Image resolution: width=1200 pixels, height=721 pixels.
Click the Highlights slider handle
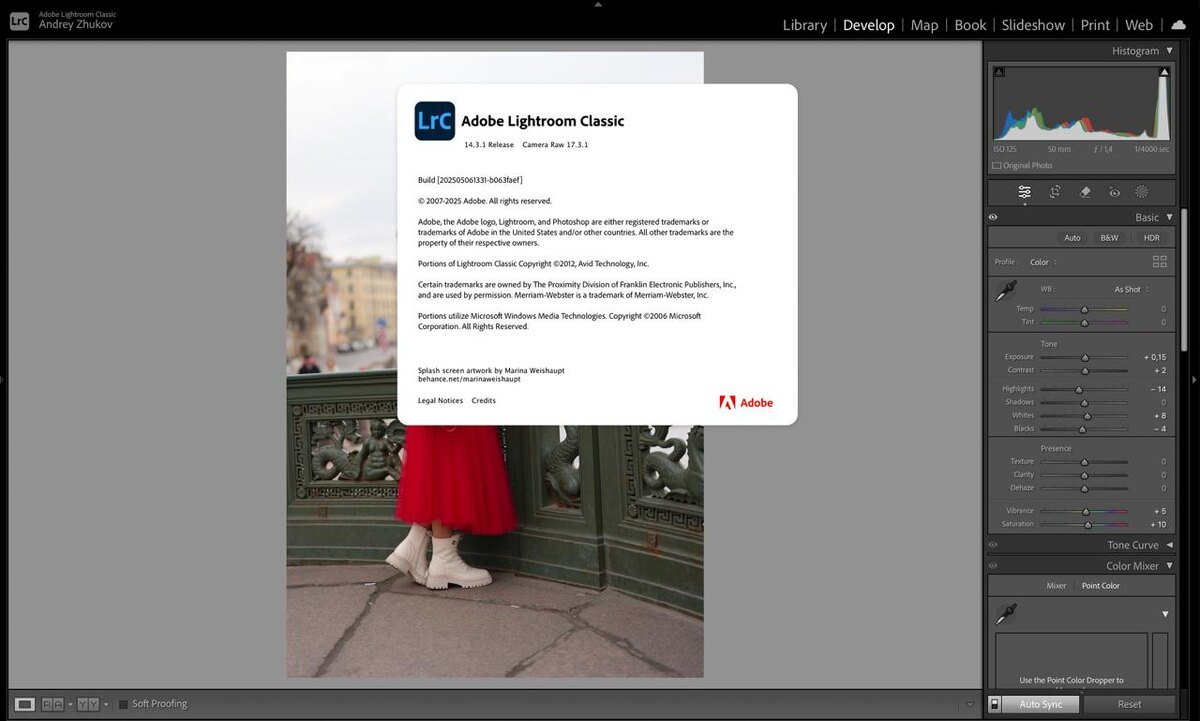(1078, 389)
